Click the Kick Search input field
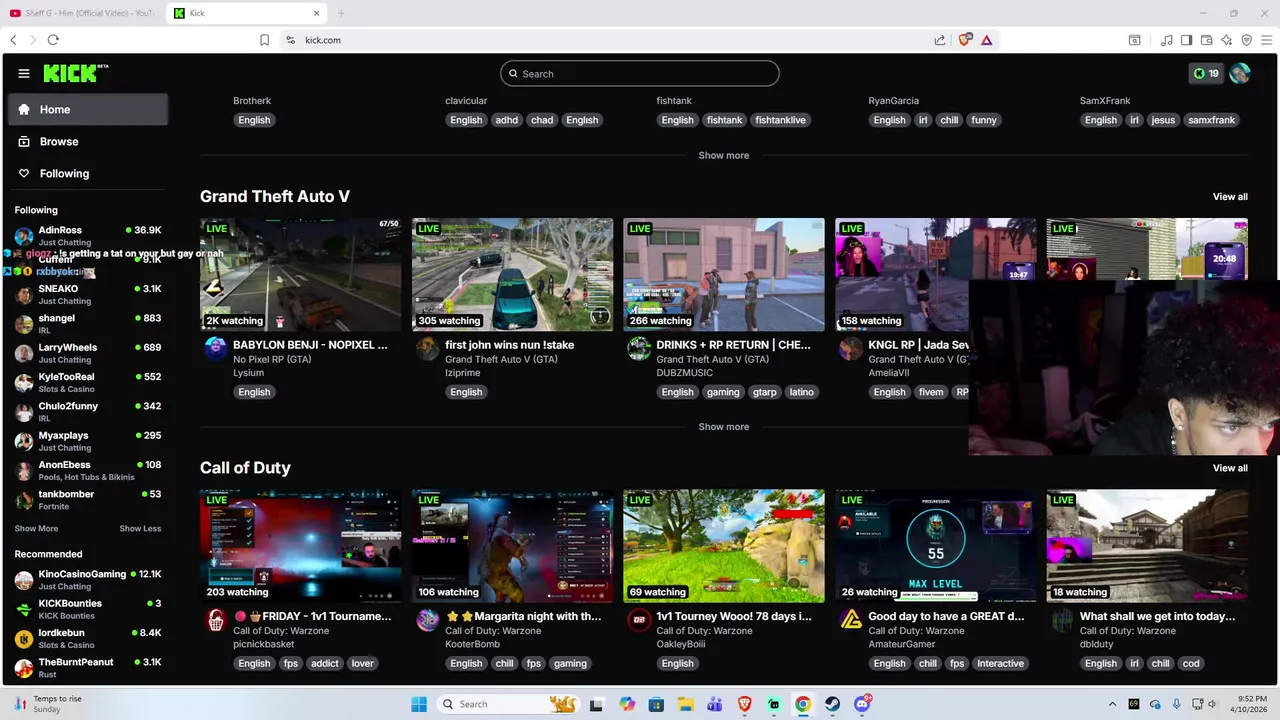Screen dimensions: 1280x720 (x=640, y=73)
